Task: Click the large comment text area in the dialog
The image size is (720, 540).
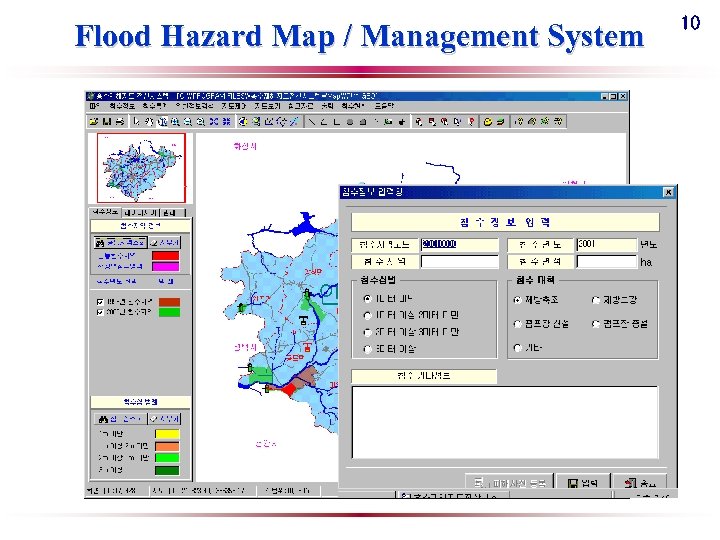Action: pyautogui.click(x=505, y=422)
